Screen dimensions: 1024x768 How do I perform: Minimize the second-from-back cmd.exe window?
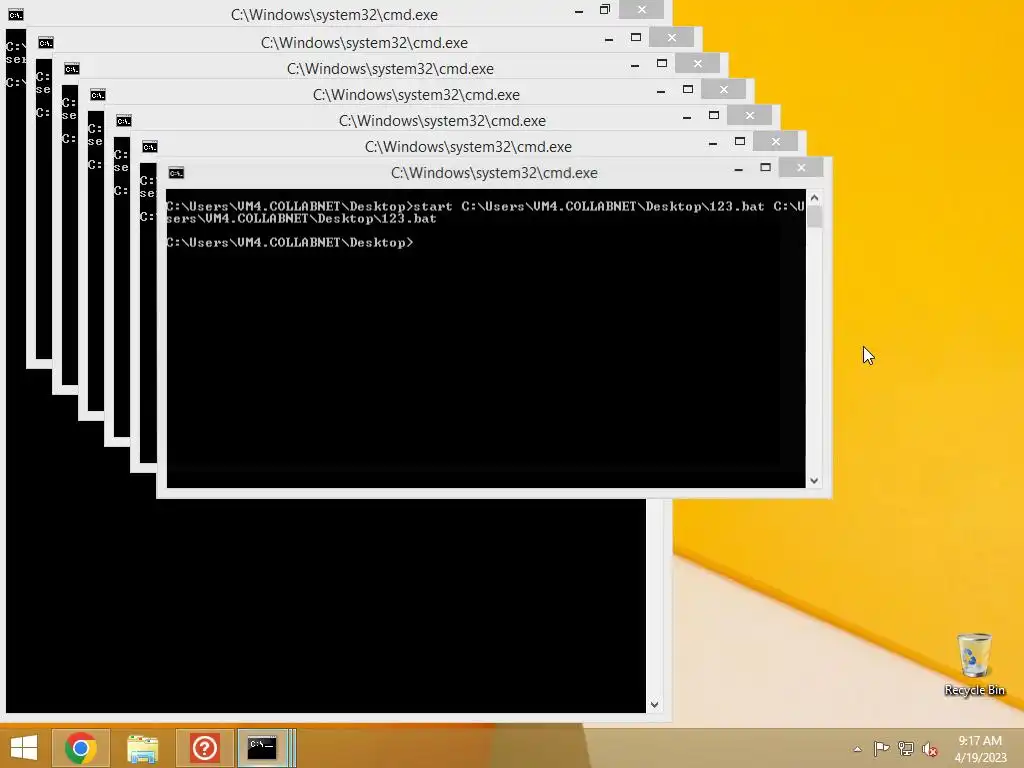[609, 39]
